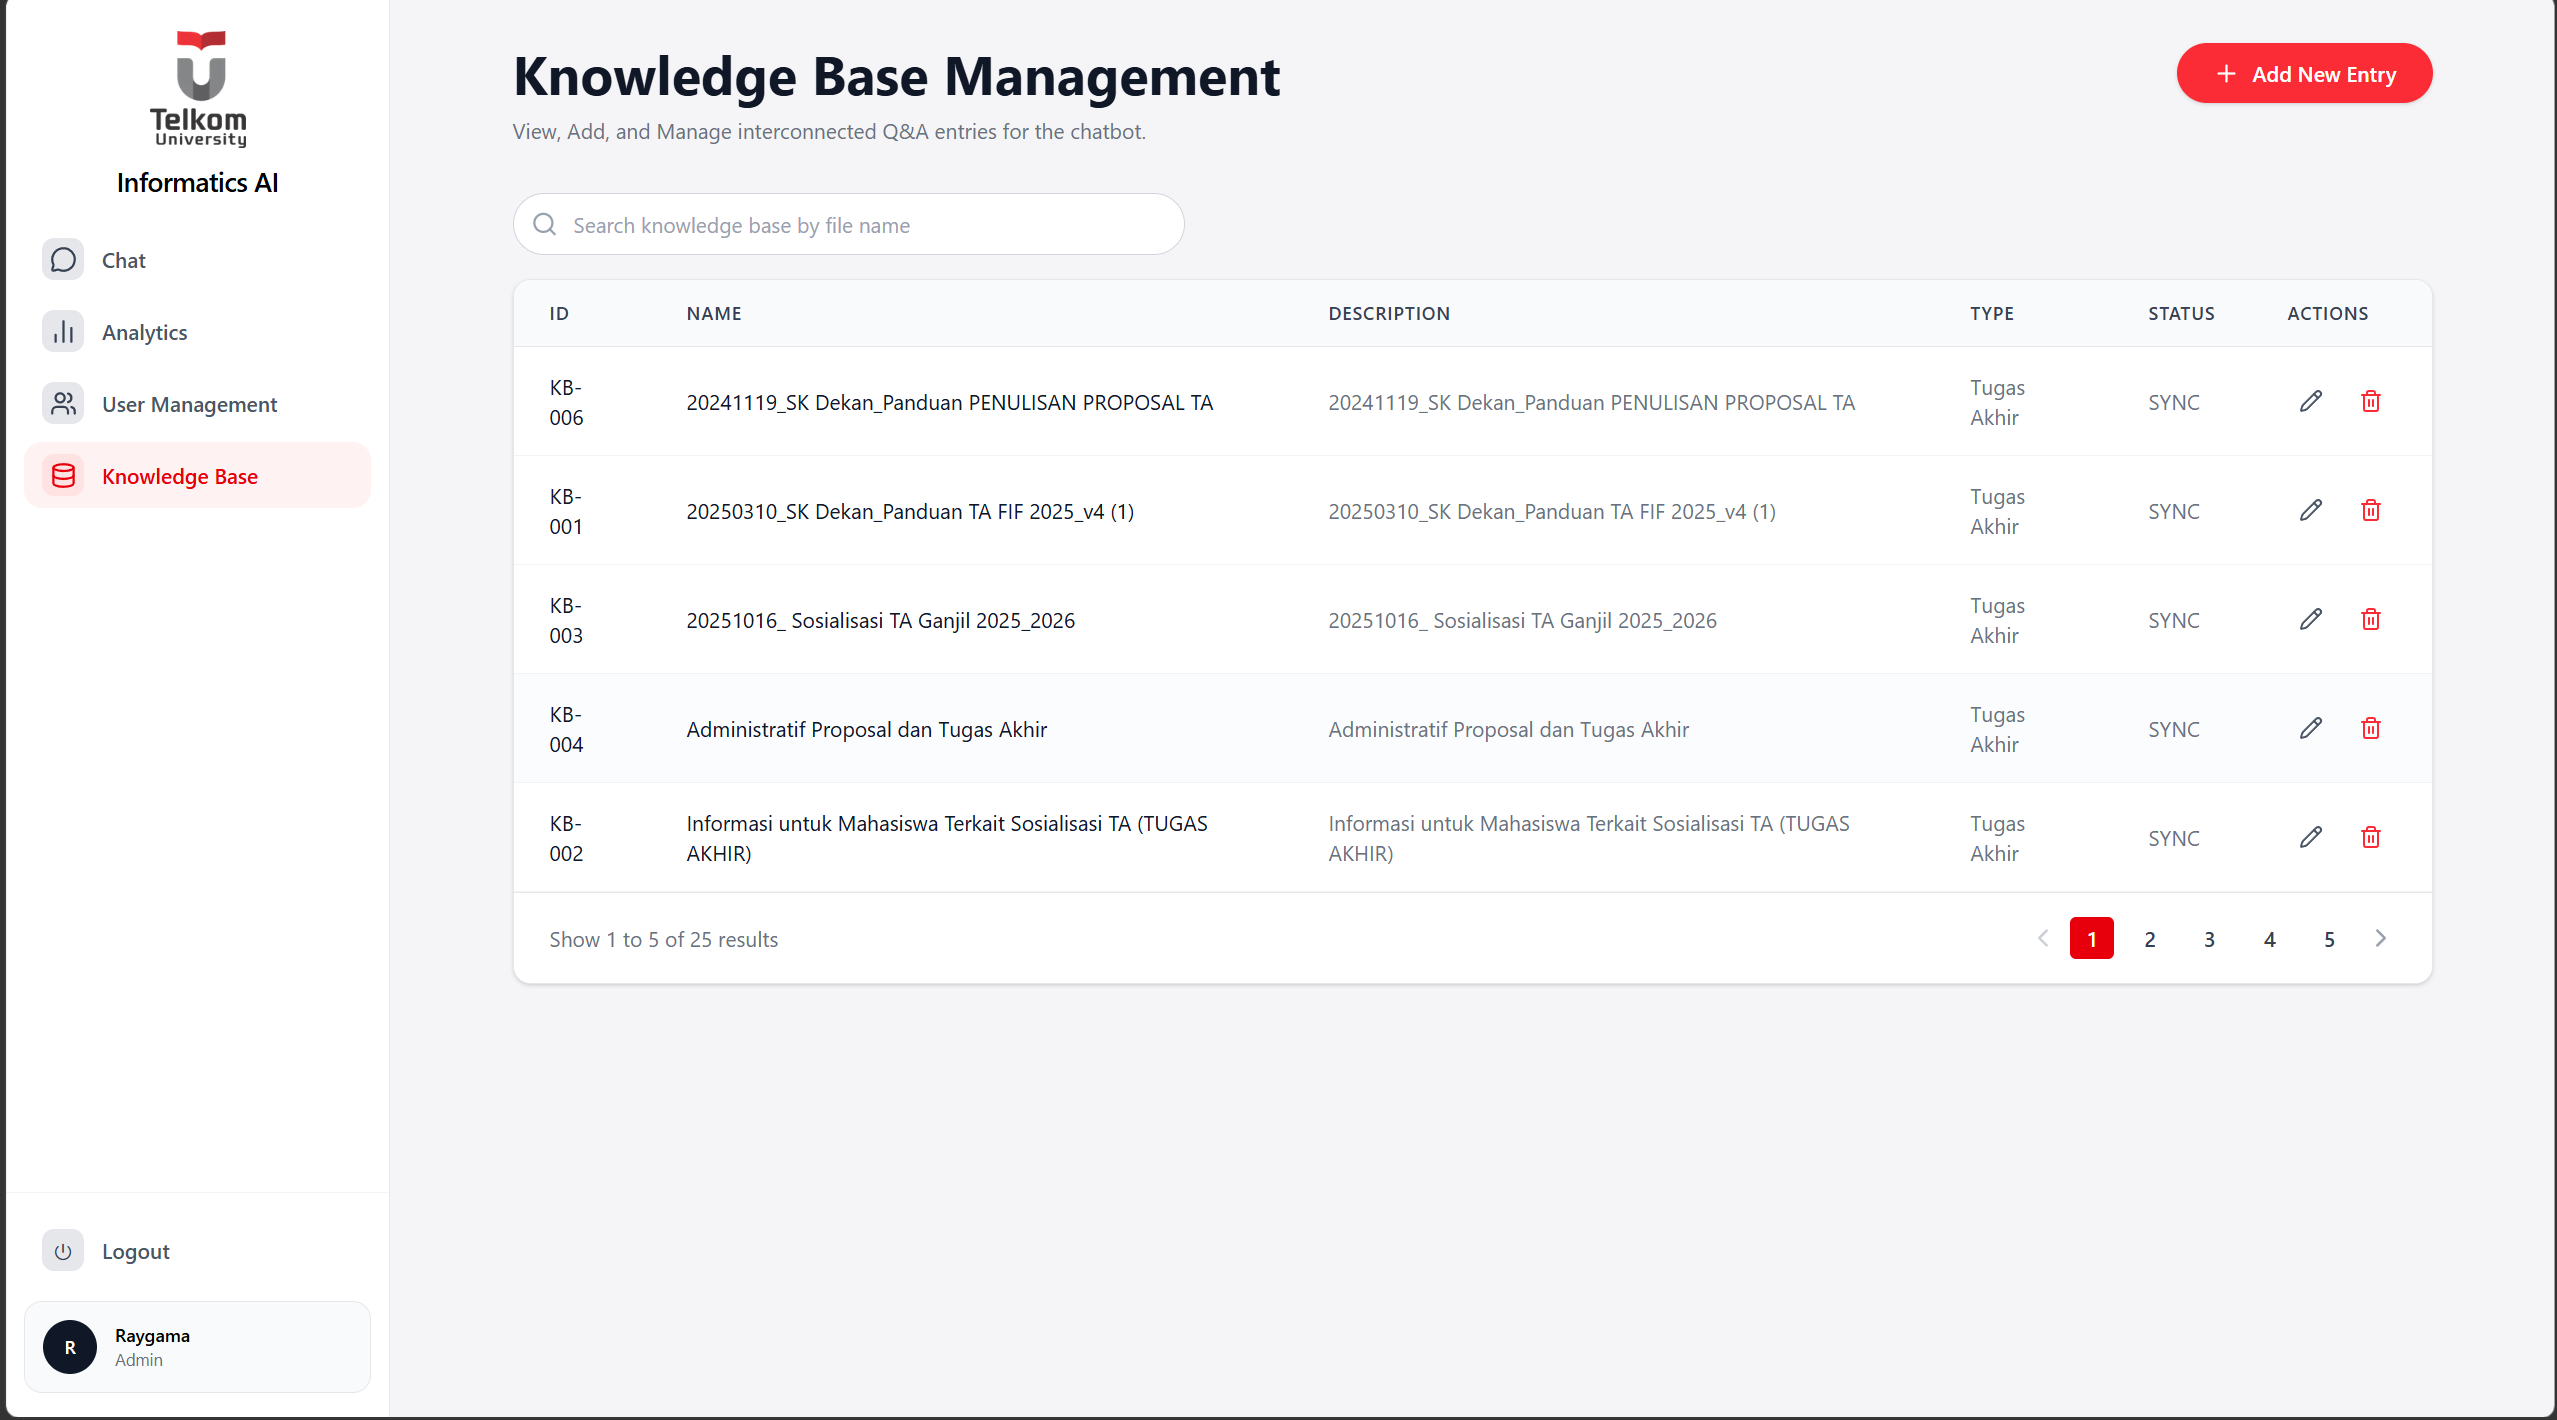2557x1420 pixels.
Task: Click the Telkom University logo
Action: click(198, 89)
